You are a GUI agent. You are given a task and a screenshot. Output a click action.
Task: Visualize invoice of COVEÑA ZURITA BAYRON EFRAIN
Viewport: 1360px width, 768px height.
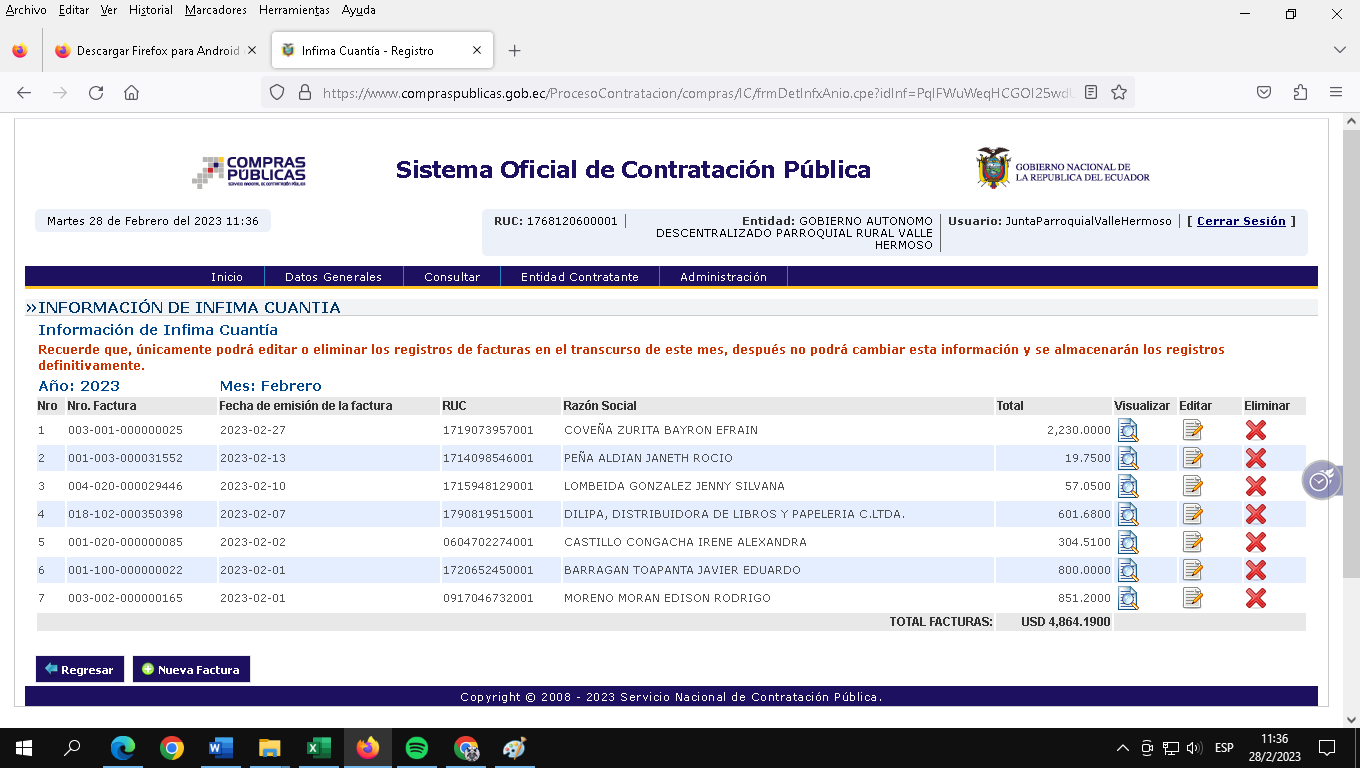pos(1128,430)
